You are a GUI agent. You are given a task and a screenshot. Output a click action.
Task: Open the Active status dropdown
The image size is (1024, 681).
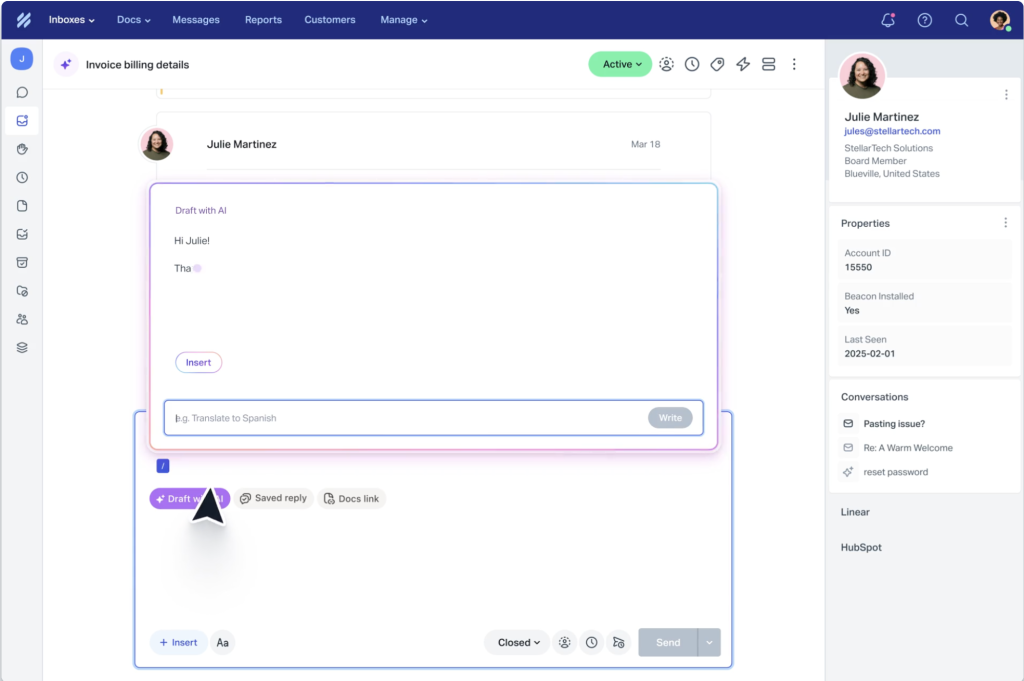coord(620,64)
